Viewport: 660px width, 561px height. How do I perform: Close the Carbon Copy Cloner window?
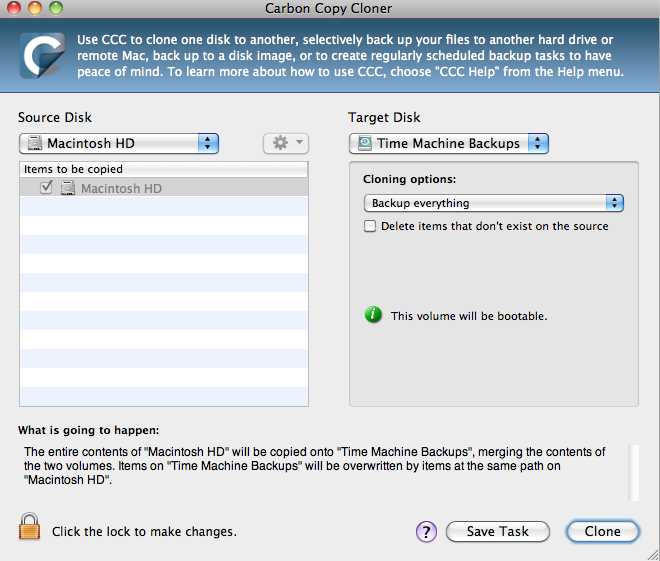coord(14,8)
